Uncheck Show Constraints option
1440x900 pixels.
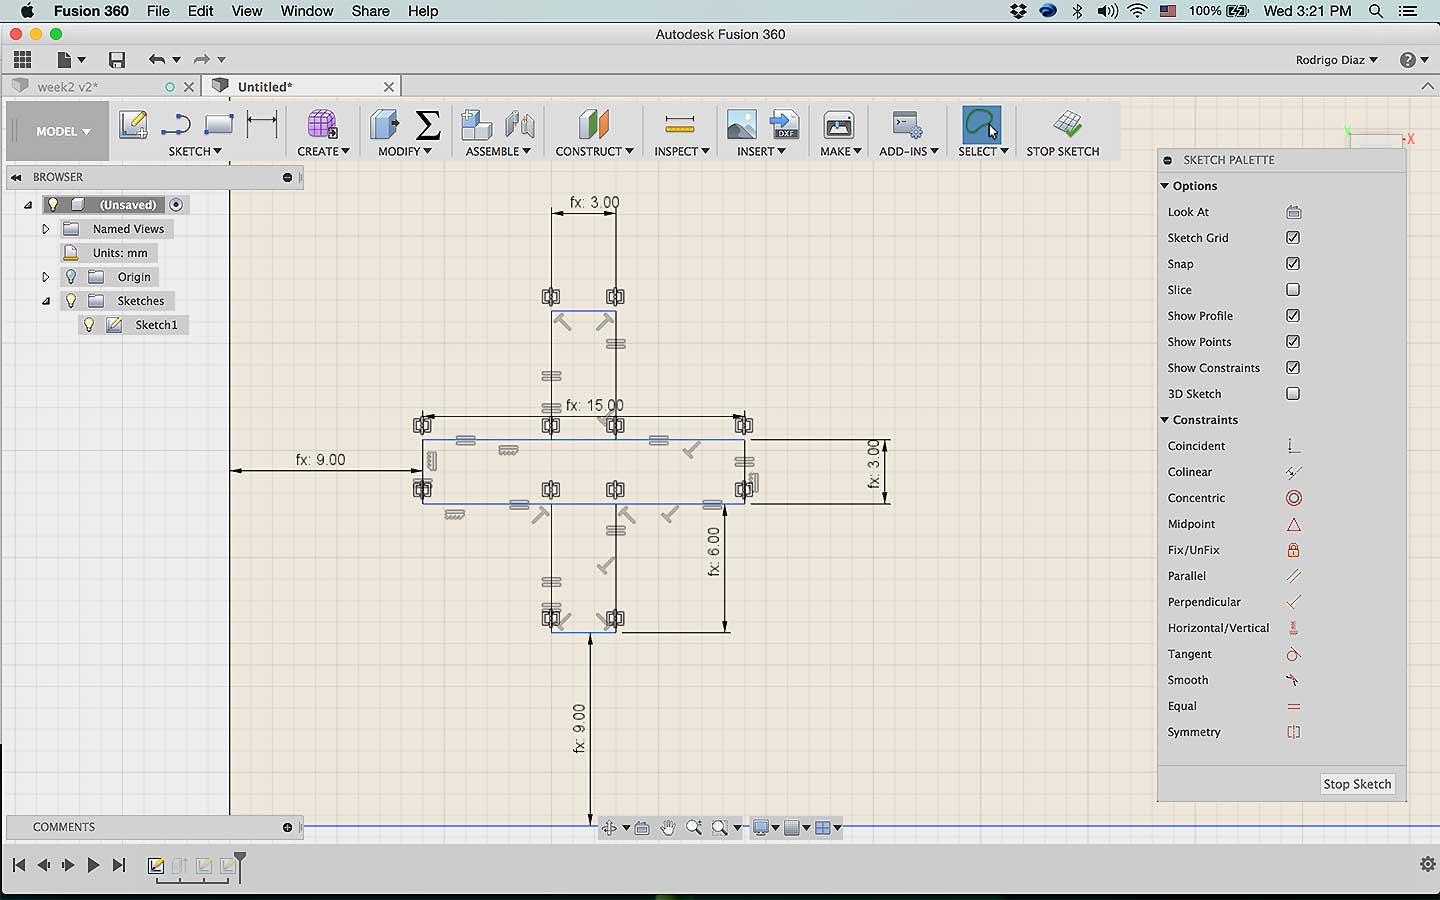[x=1293, y=368]
